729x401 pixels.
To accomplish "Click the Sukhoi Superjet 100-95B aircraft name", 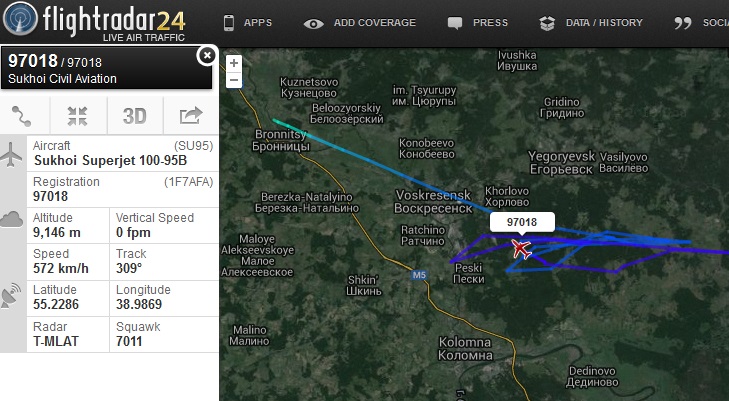I will pos(111,161).
